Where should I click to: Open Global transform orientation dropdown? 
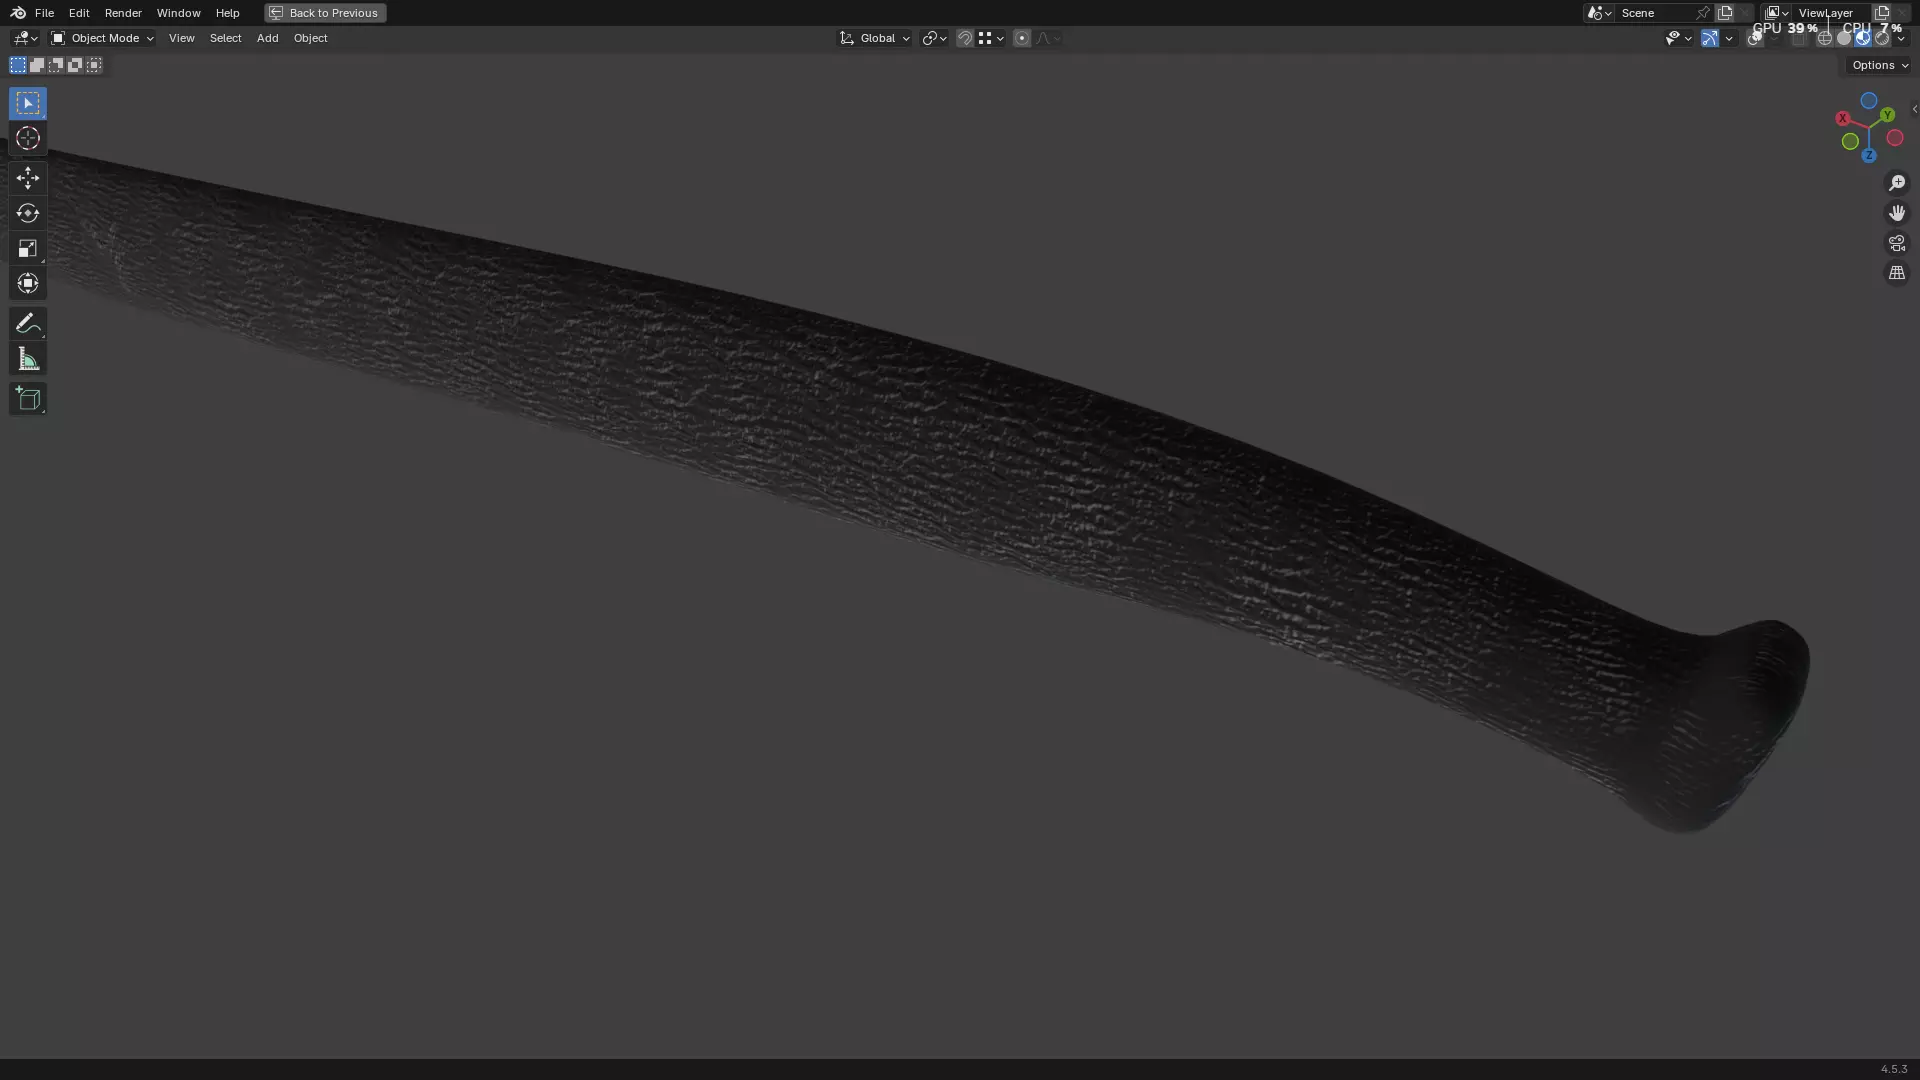(875, 38)
